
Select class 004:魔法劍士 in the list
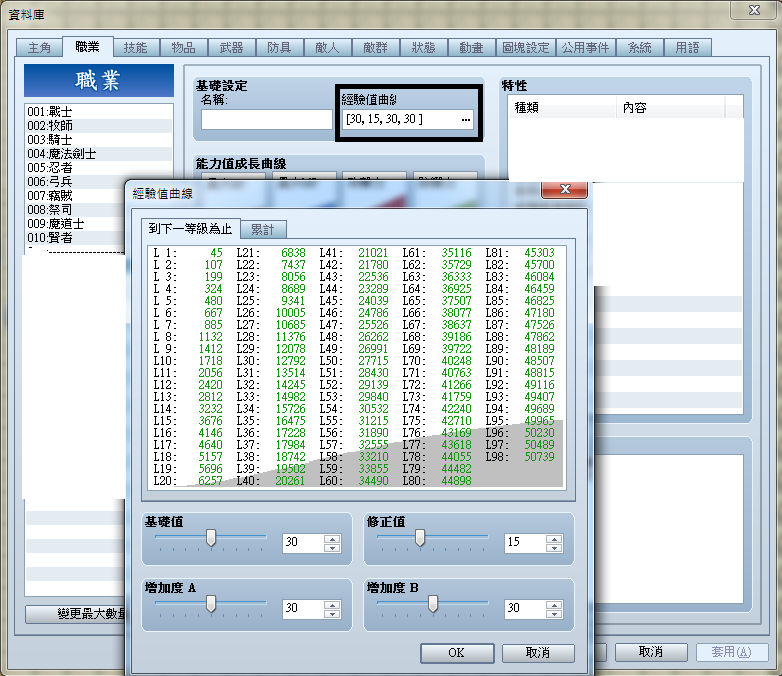pos(99,153)
